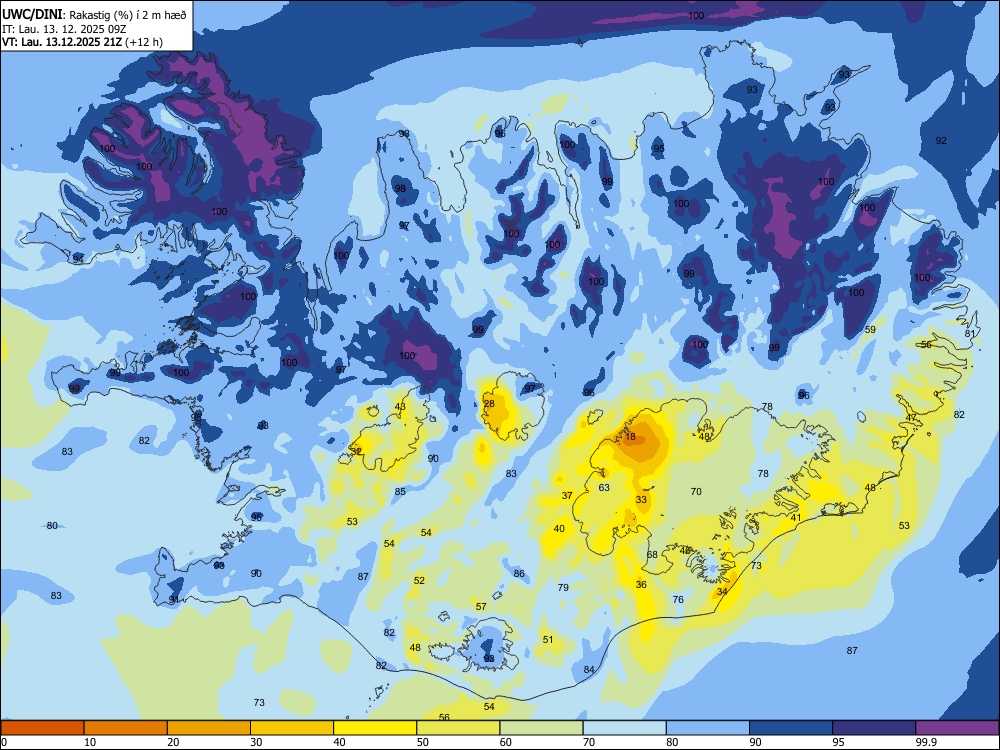Click the 'Rakastig (%) í 2 m hæð' label
1000x750 pixels.
coord(128,15)
